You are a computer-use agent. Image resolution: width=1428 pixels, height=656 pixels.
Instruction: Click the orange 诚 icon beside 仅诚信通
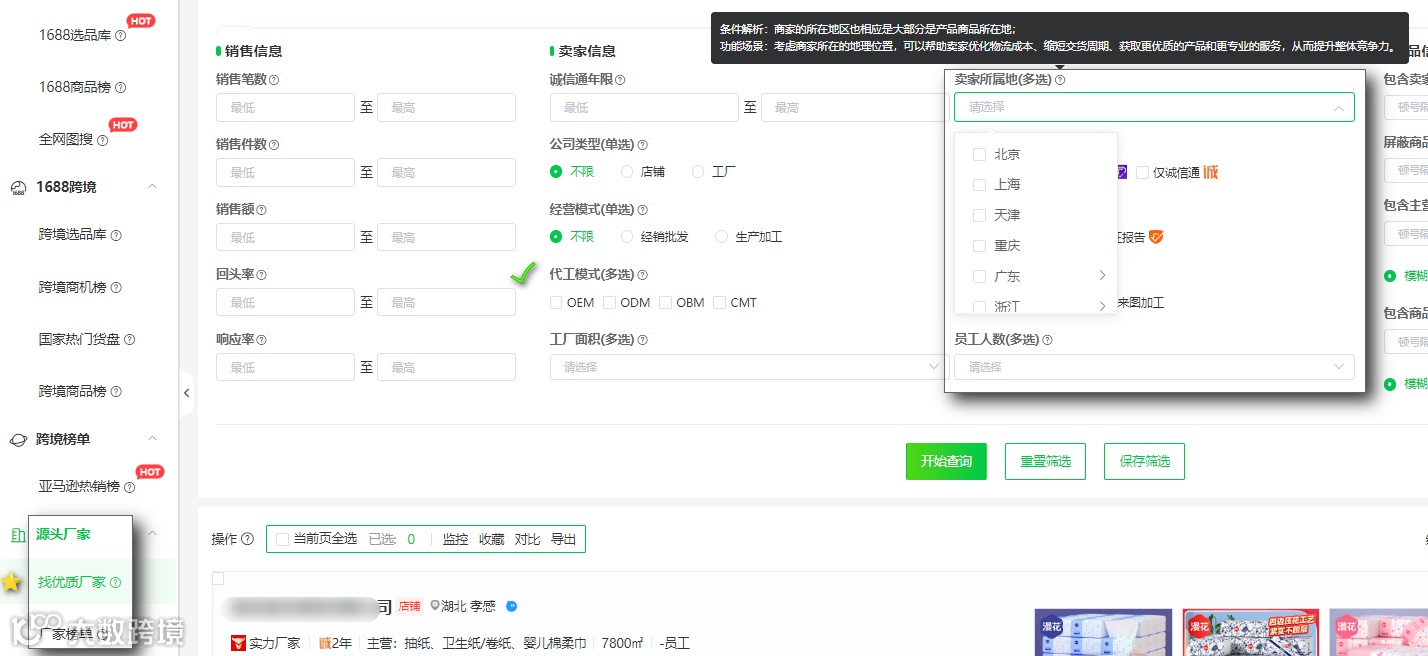(x=1210, y=172)
